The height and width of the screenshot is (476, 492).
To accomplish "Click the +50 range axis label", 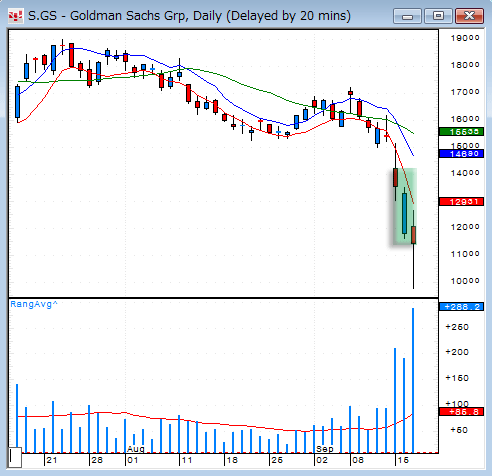I will click(459, 430).
